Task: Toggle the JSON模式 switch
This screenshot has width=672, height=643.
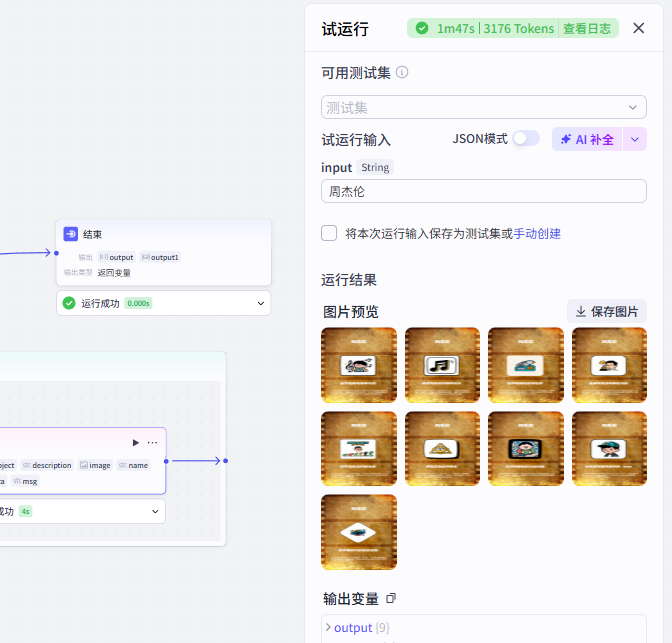Action: tap(526, 138)
